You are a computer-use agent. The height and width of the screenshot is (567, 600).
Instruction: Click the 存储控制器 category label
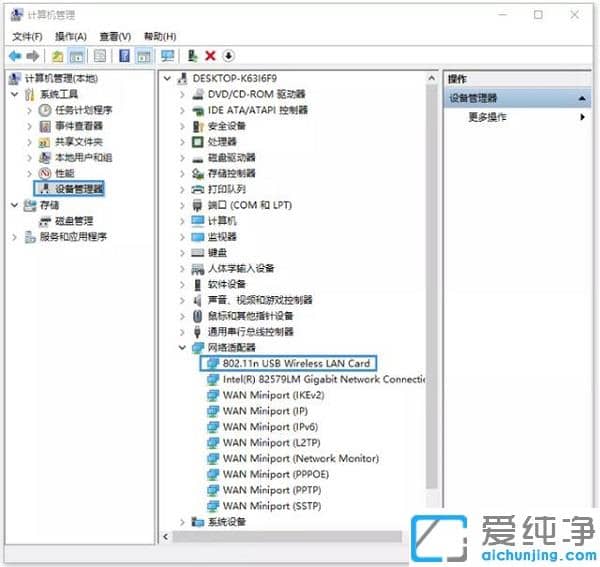pos(231,173)
